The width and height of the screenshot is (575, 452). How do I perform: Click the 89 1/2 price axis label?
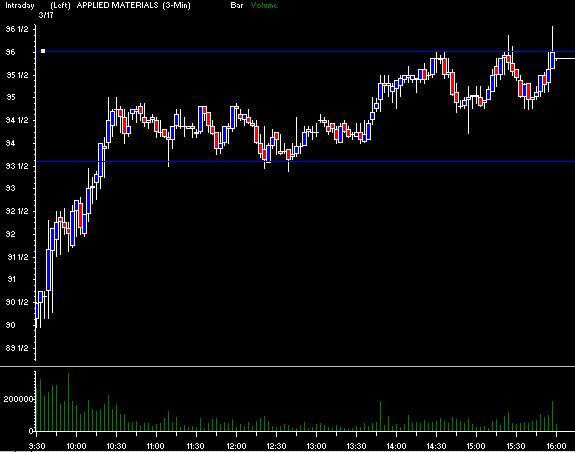pyautogui.click(x=17, y=348)
